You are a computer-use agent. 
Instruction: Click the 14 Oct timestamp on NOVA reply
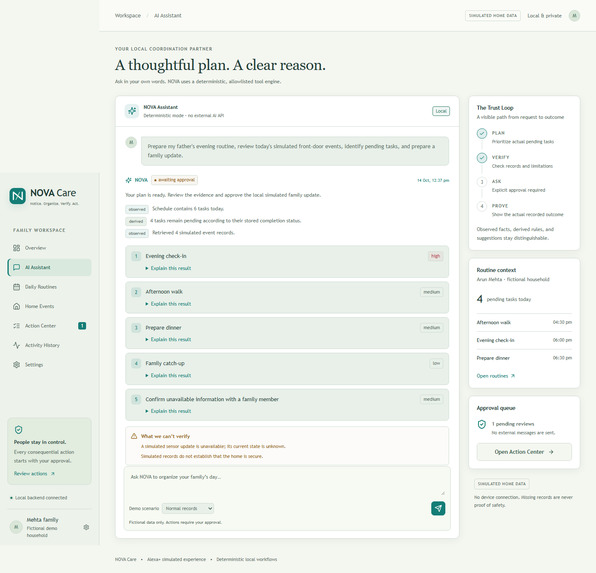coord(433,180)
